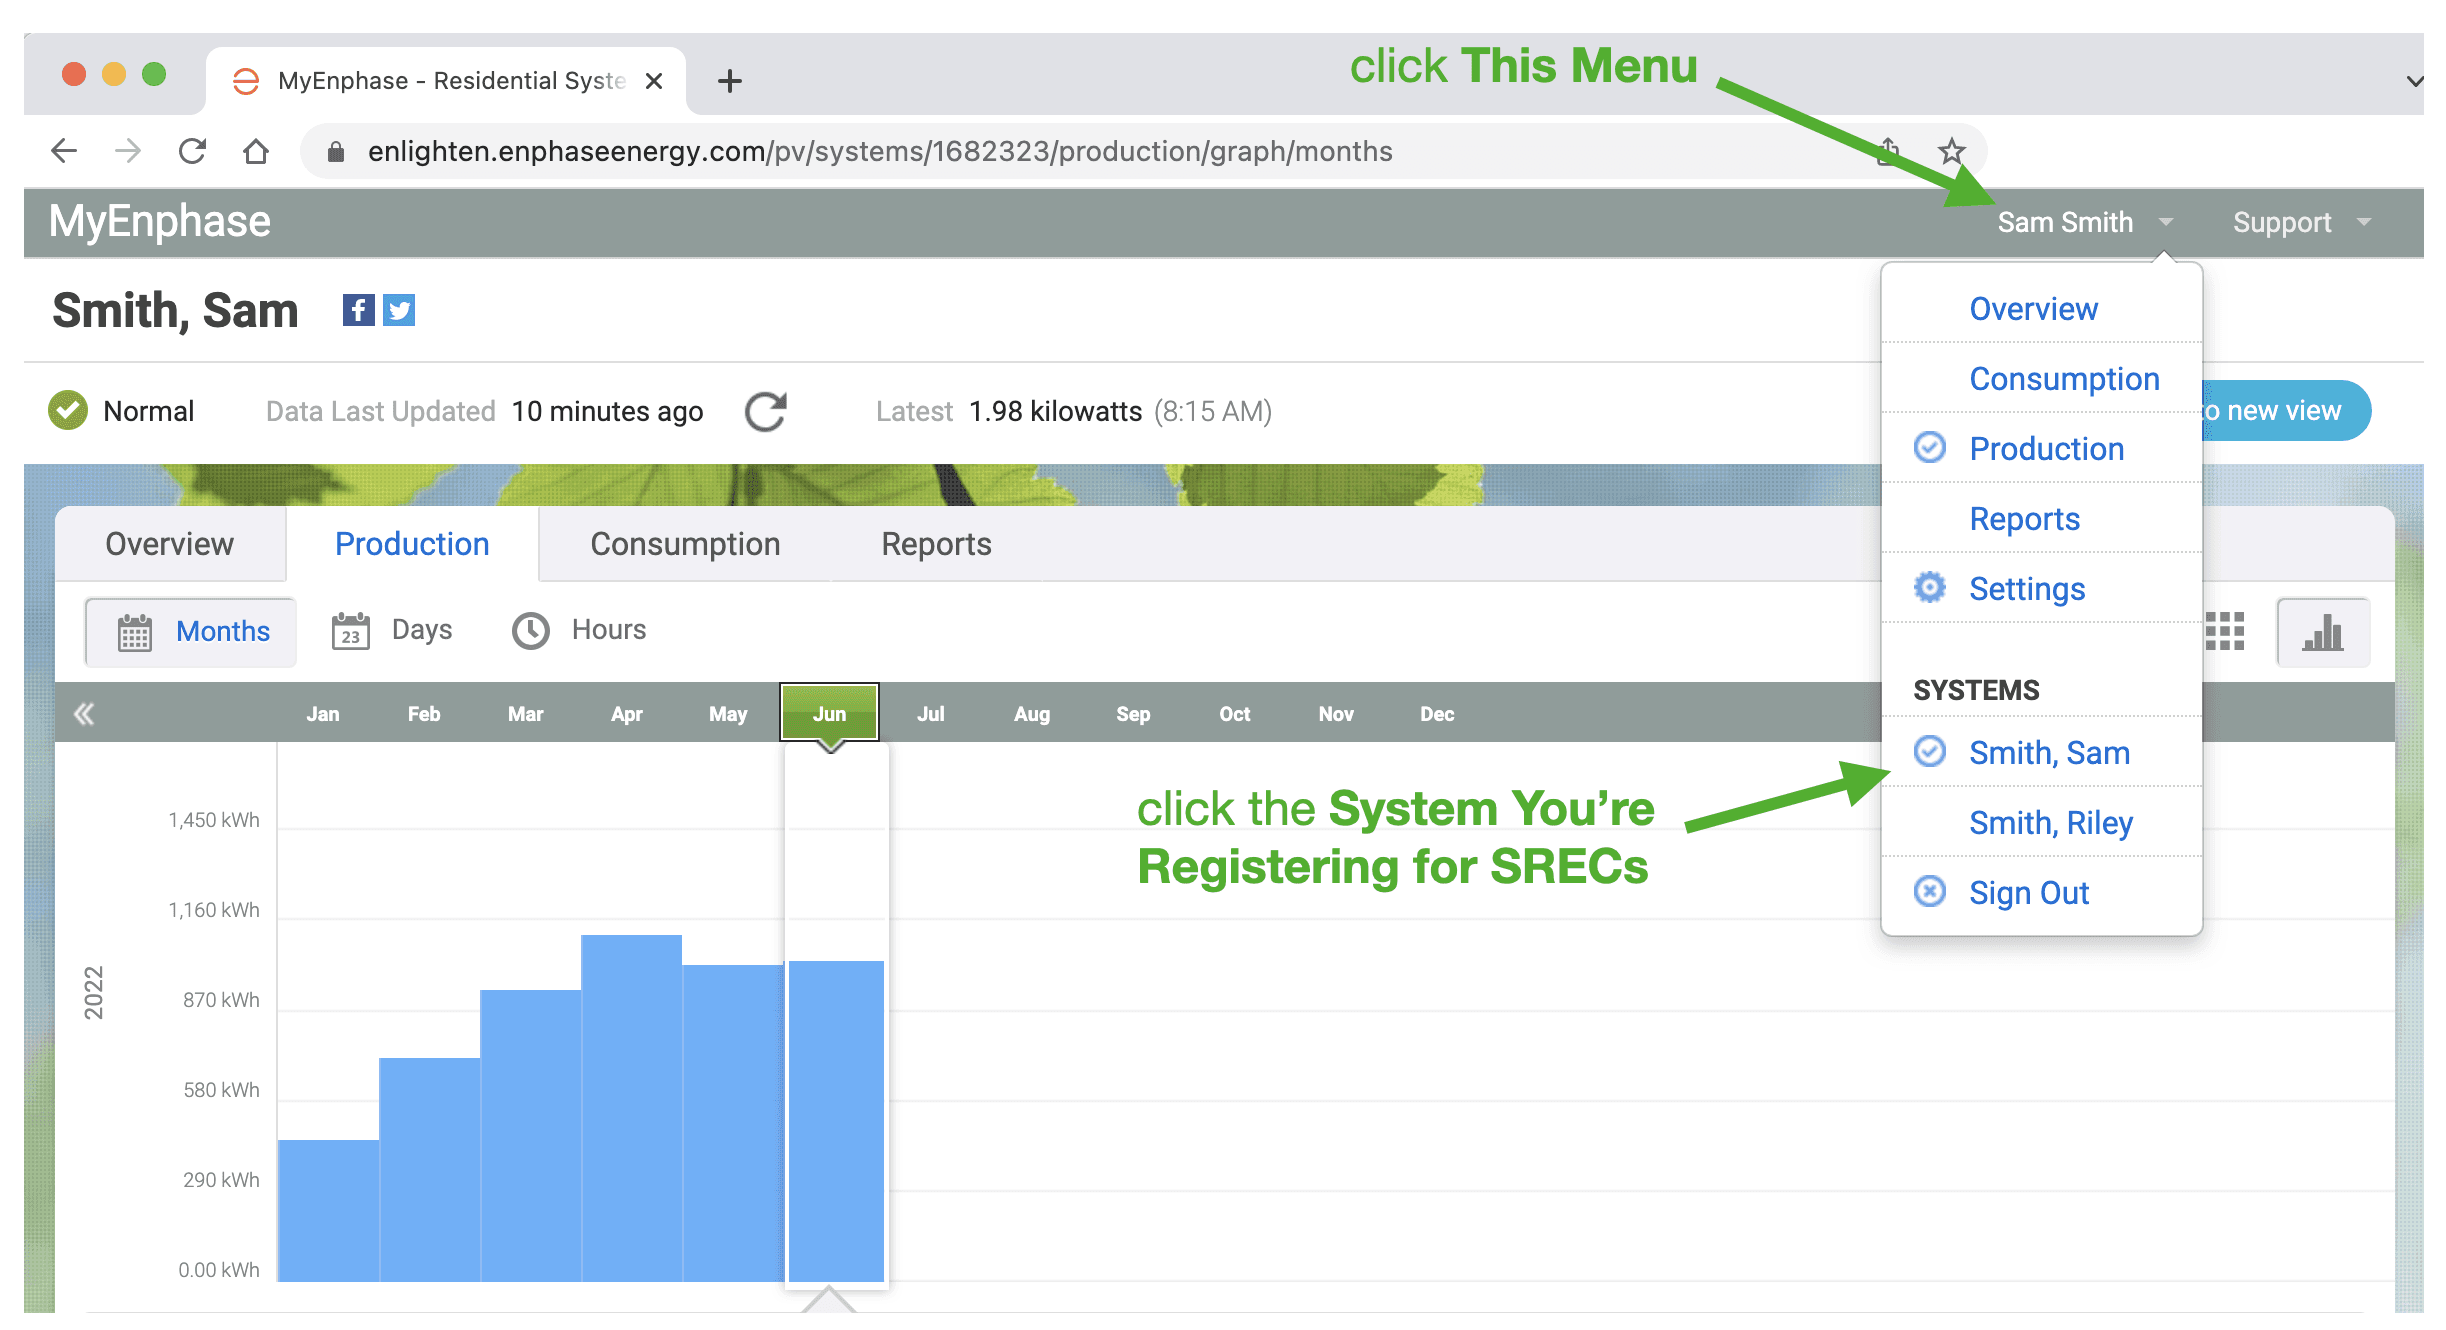Click the June production bar
The width and height of the screenshot is (2446, 1330).
(x=836, y=1120)
